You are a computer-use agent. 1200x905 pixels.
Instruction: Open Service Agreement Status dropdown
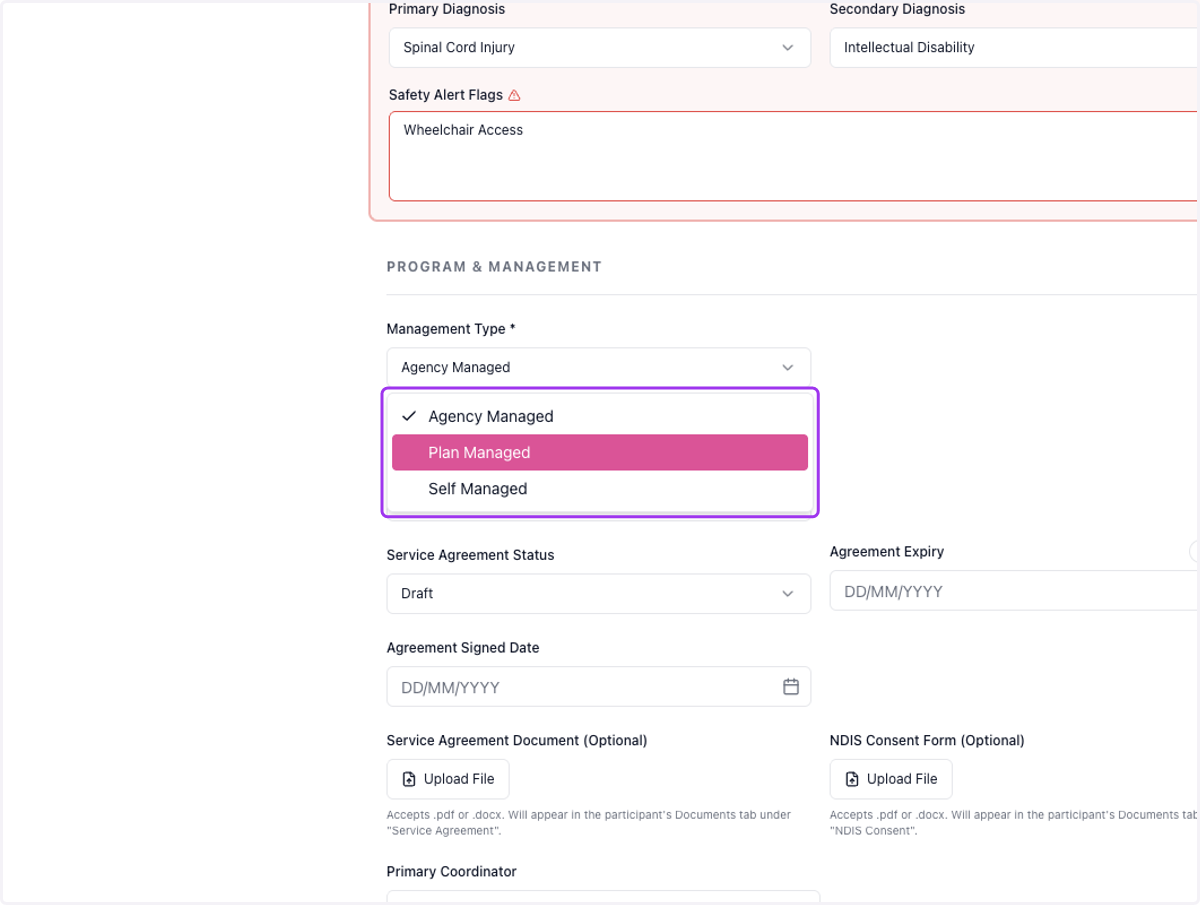click(x=599, y=593)
